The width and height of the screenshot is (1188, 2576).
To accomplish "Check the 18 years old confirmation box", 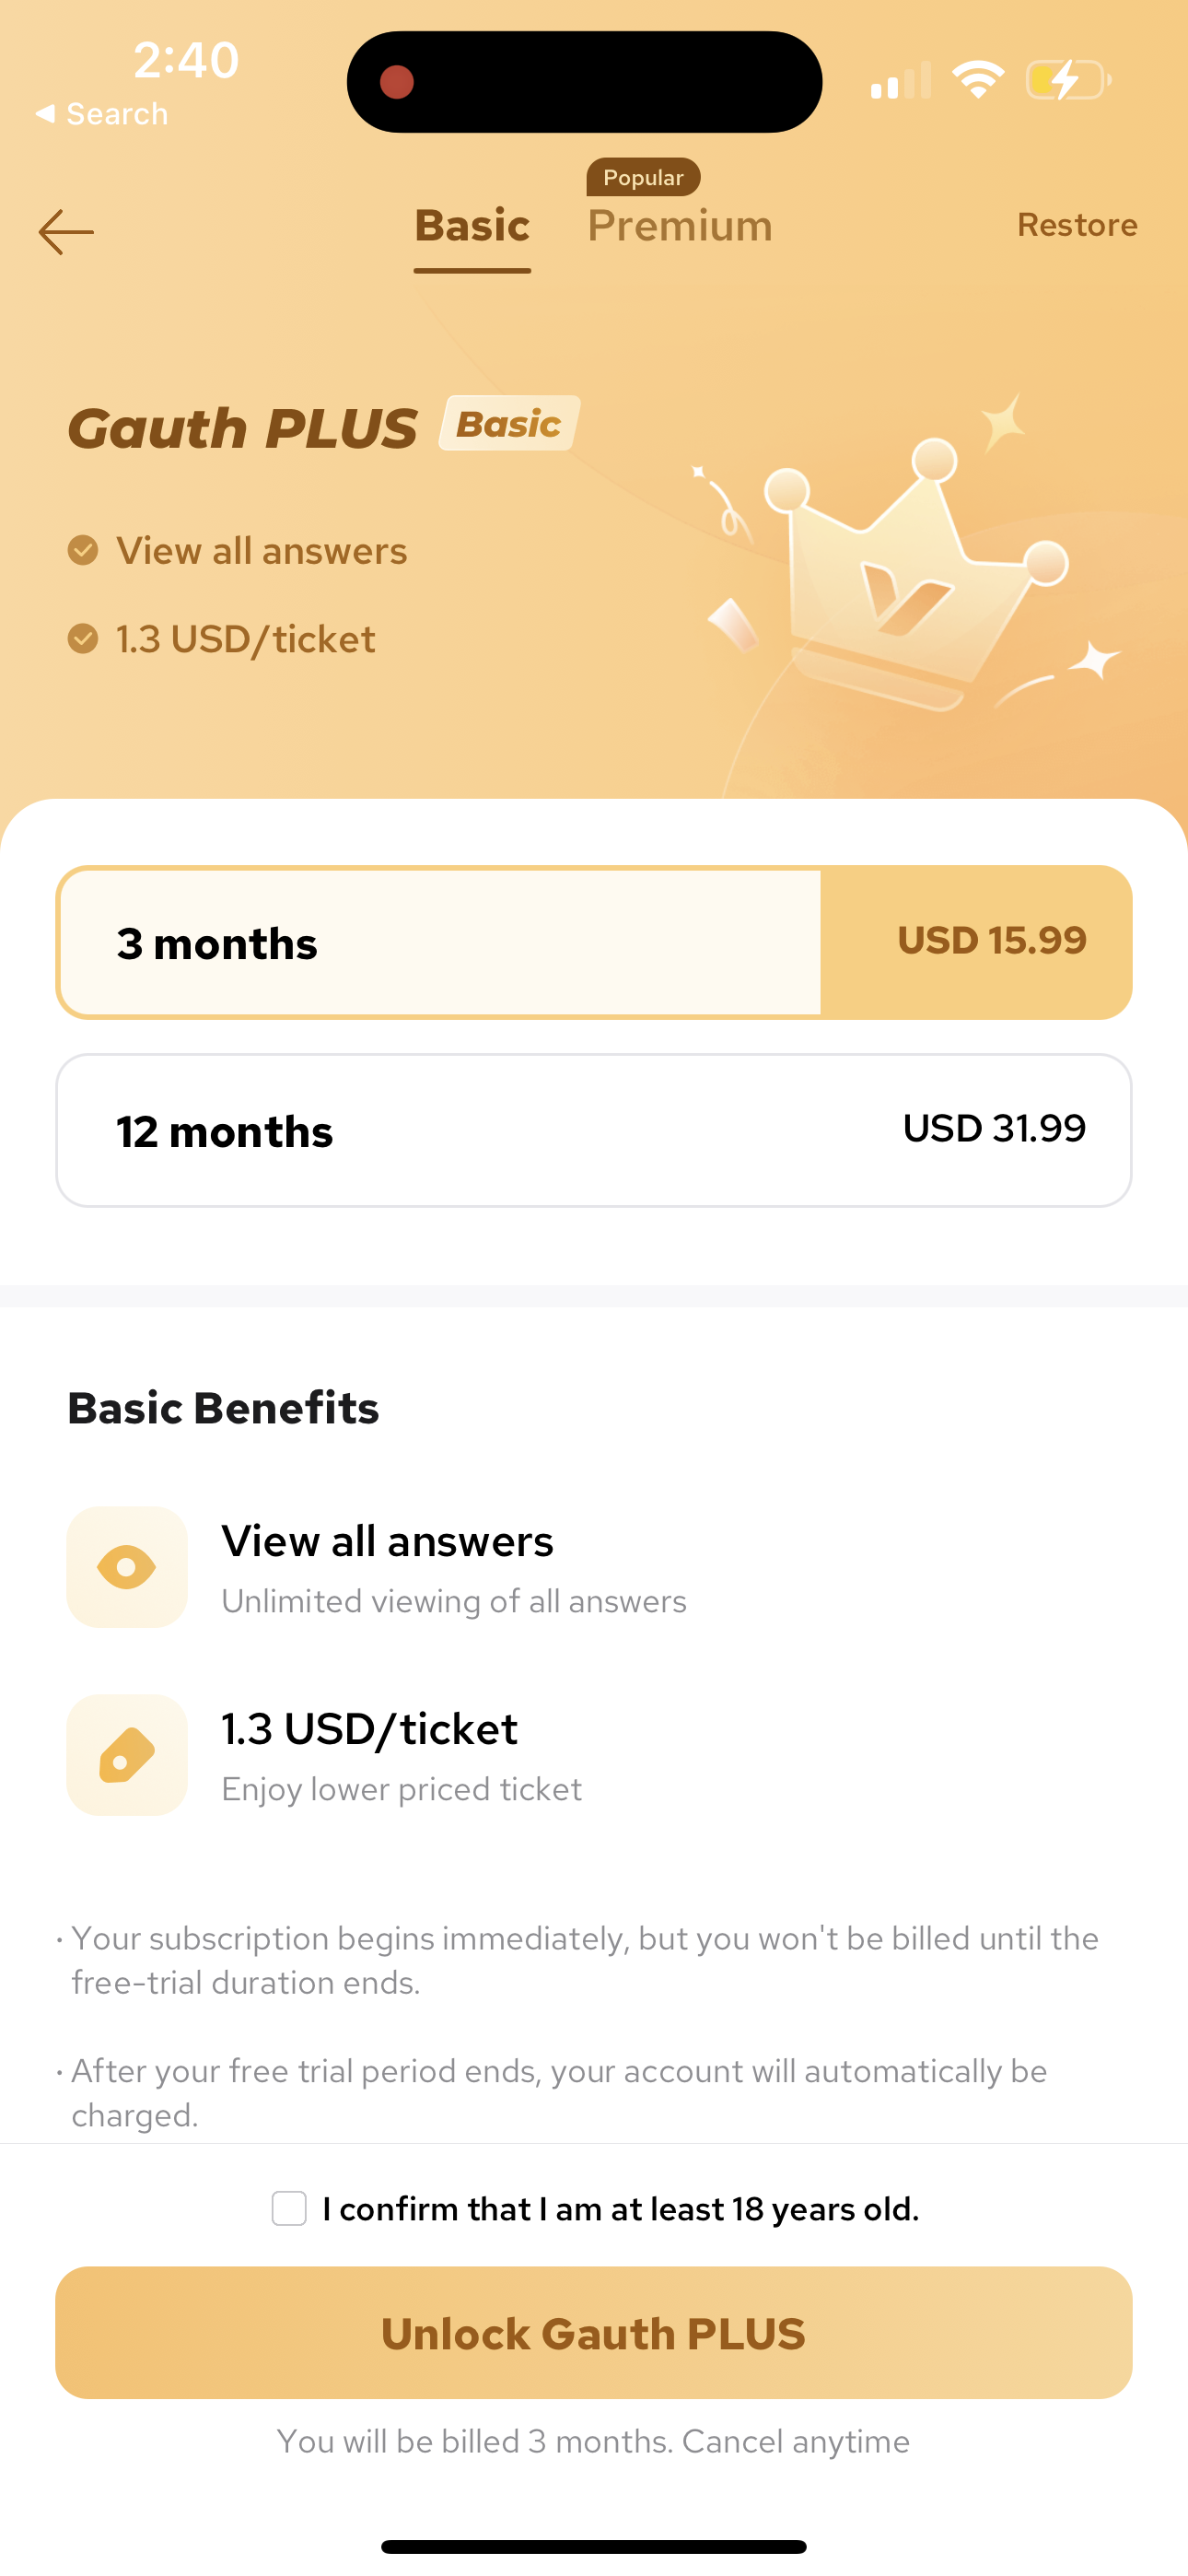I will click(x=289, y=2208).
